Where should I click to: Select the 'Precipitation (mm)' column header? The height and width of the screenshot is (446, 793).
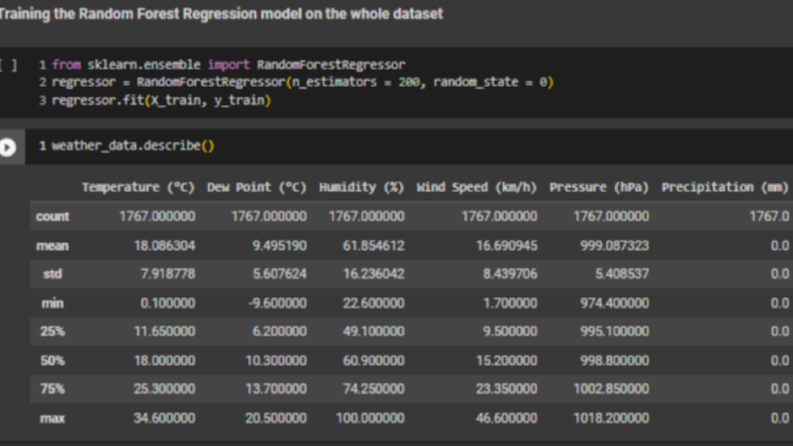(725, 187)
